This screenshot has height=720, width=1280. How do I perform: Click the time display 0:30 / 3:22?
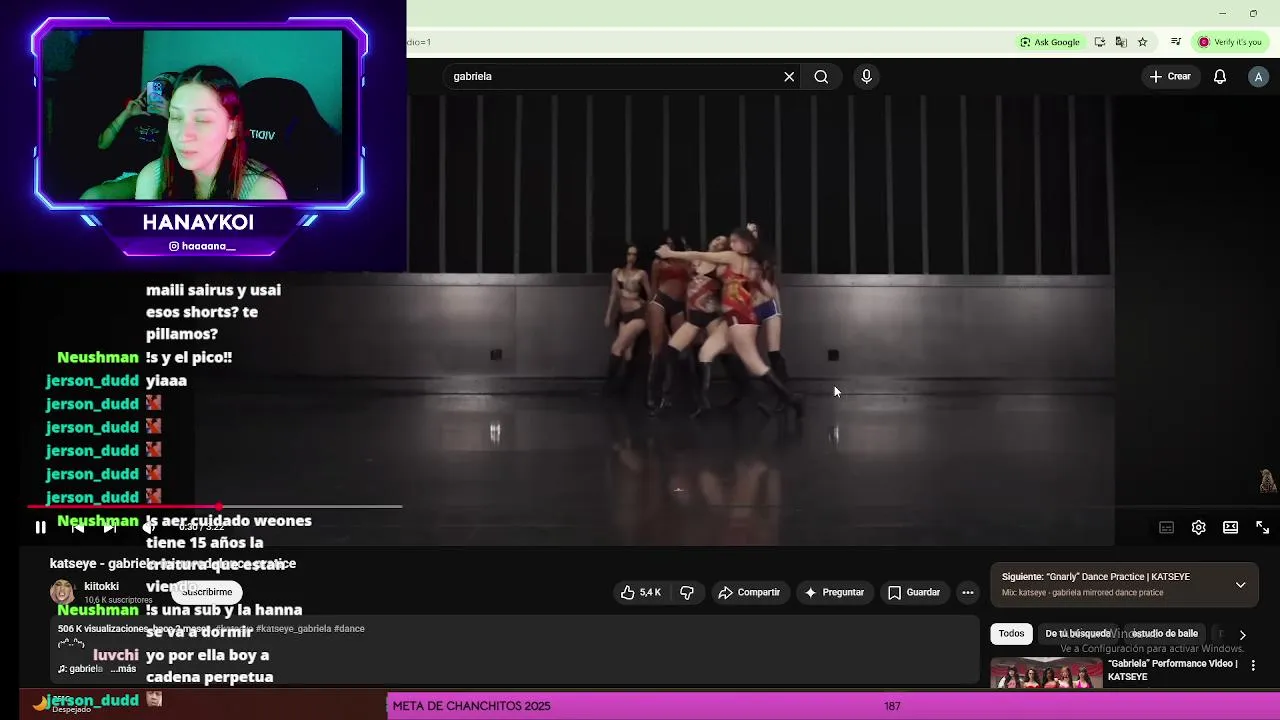(x=201, y=527)
